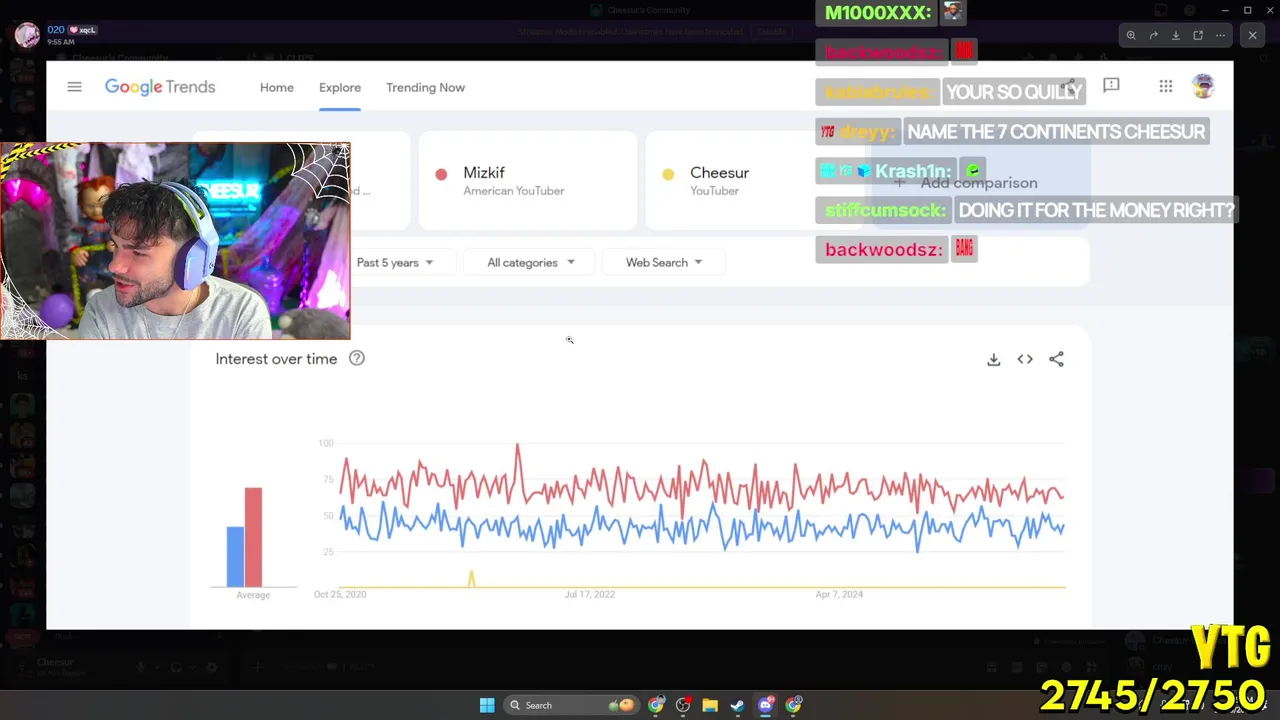Click the embed code icon
This screenshot has width=1280, height=720.
(x=1025, y=359)
